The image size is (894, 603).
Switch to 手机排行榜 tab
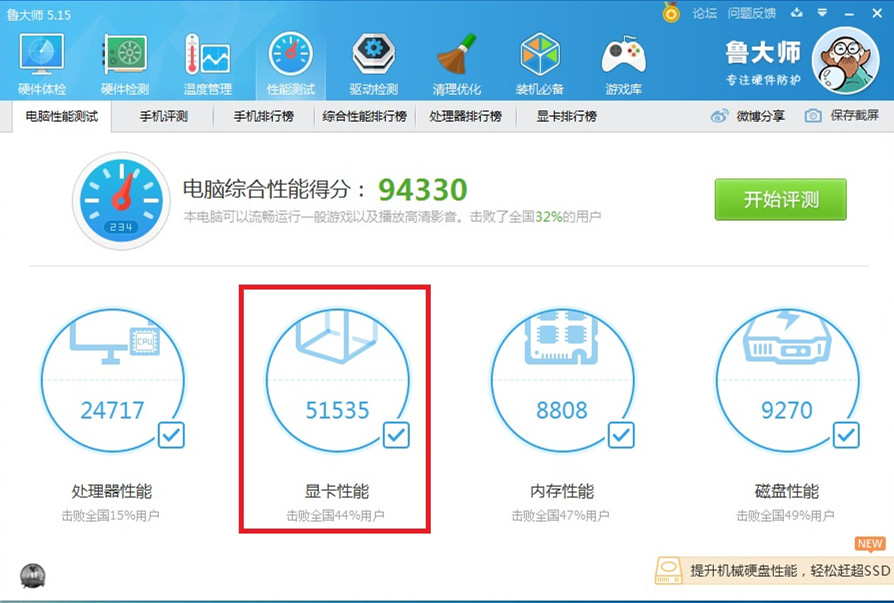point(263,116)
